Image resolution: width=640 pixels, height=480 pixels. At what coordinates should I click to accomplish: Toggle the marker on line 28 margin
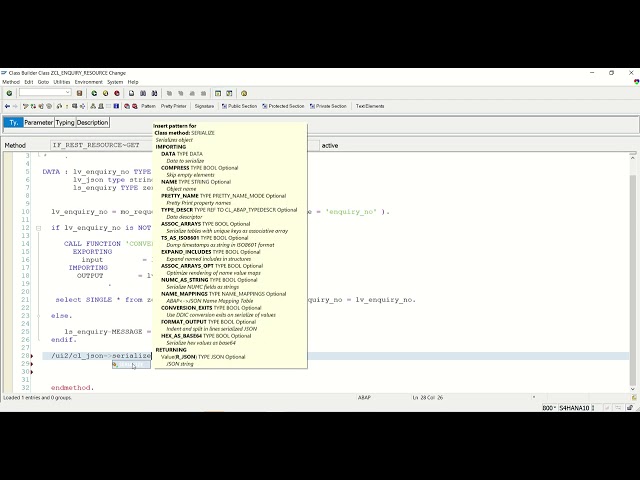point(32,356)
